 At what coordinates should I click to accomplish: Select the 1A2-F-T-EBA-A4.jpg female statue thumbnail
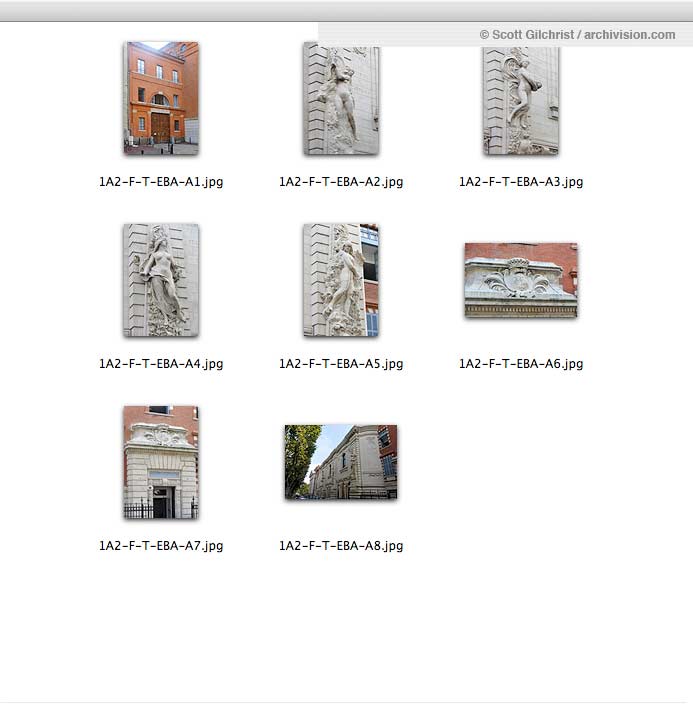[161, 280]
